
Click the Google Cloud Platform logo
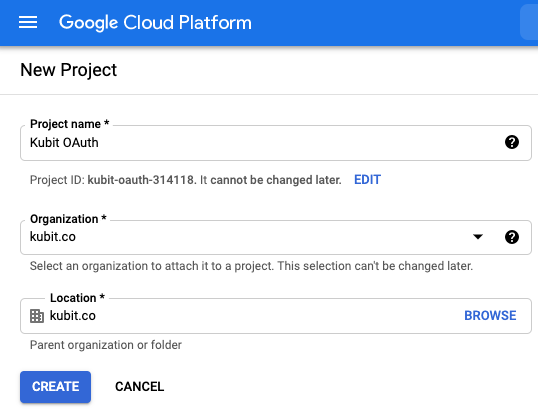[x=155, y=23]
